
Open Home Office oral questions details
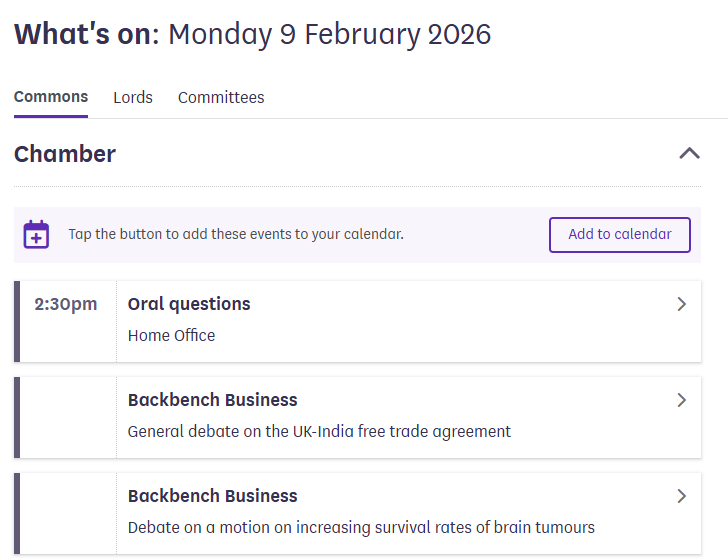(171, 335)
